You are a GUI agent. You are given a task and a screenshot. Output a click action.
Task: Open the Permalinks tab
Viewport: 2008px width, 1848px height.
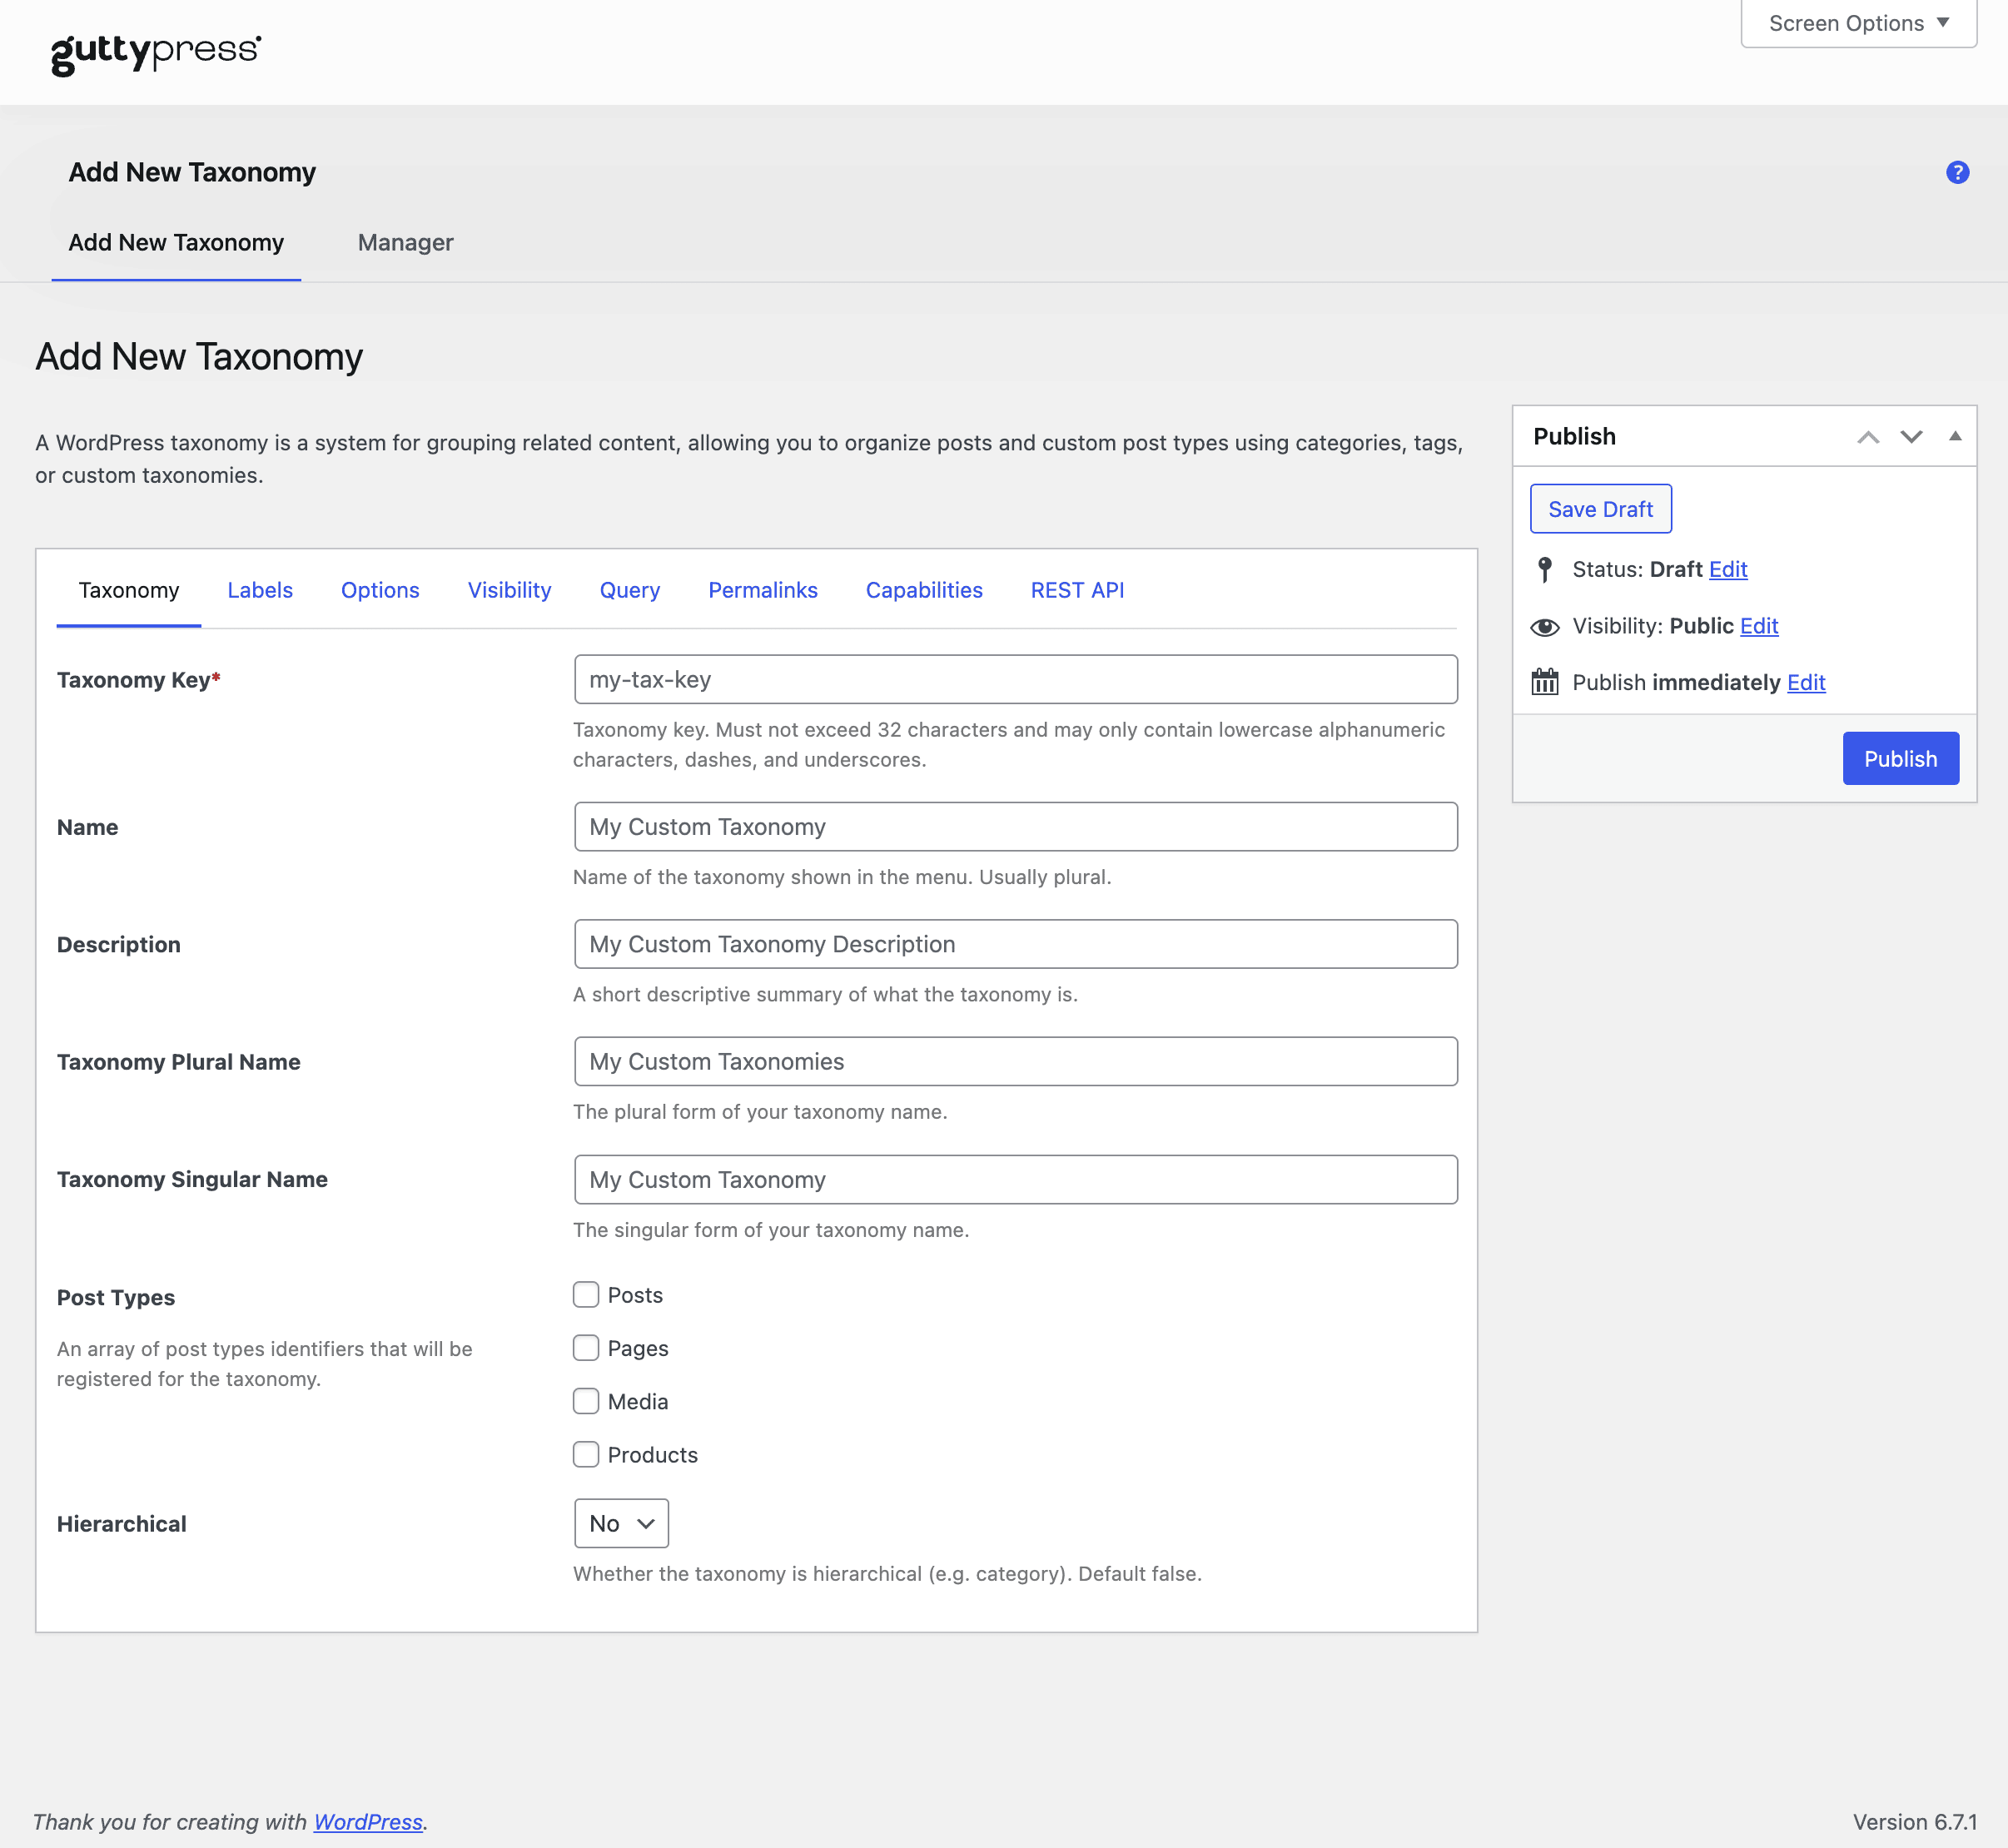[x=763, y=590]
